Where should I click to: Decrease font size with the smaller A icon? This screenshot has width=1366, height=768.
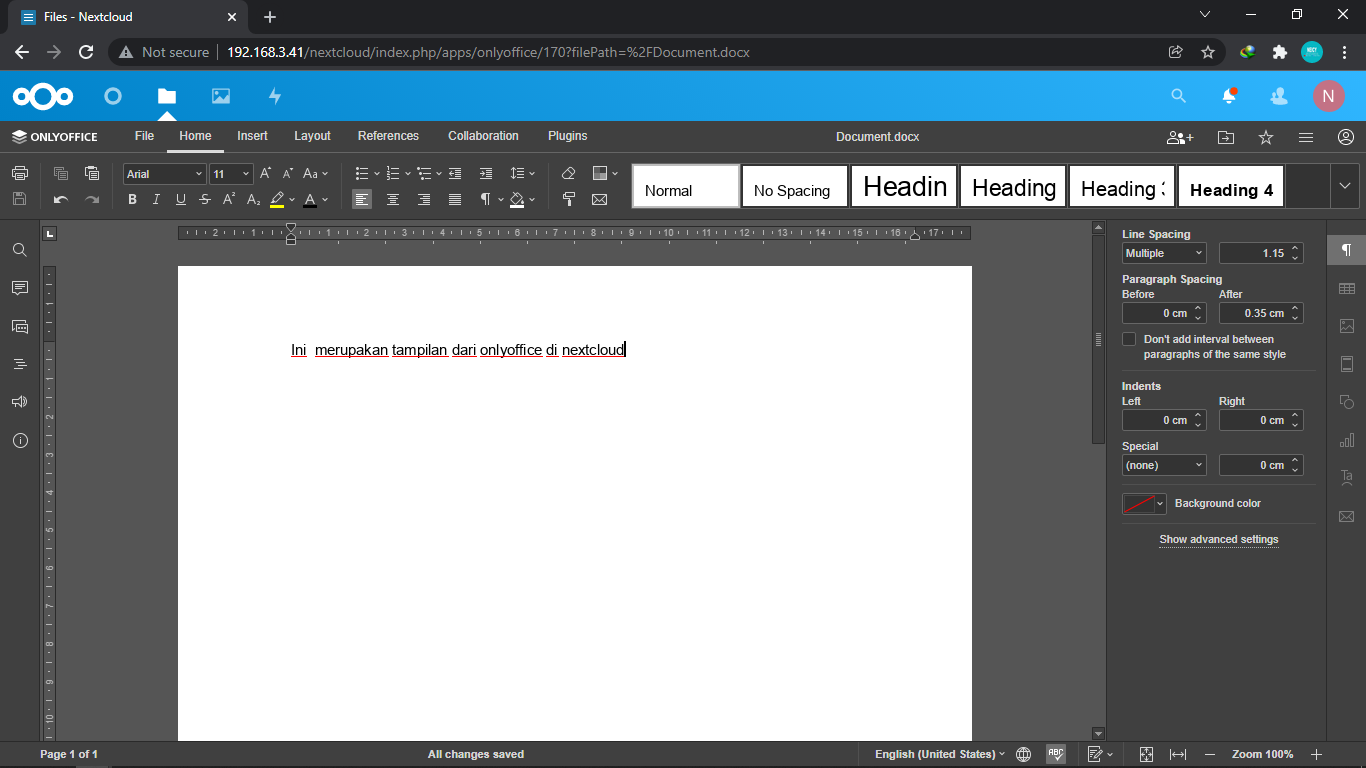[288, 173]
